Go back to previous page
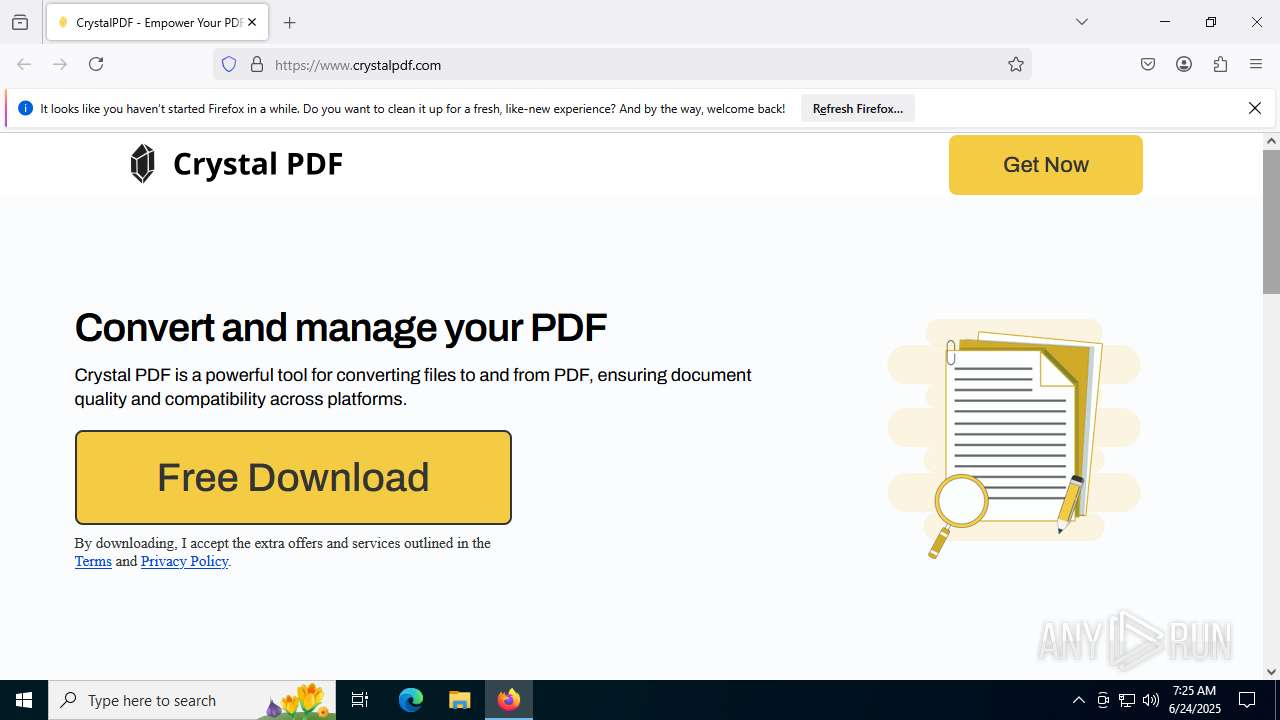This screenshot has height=720, width=1280. pos(24,64)
